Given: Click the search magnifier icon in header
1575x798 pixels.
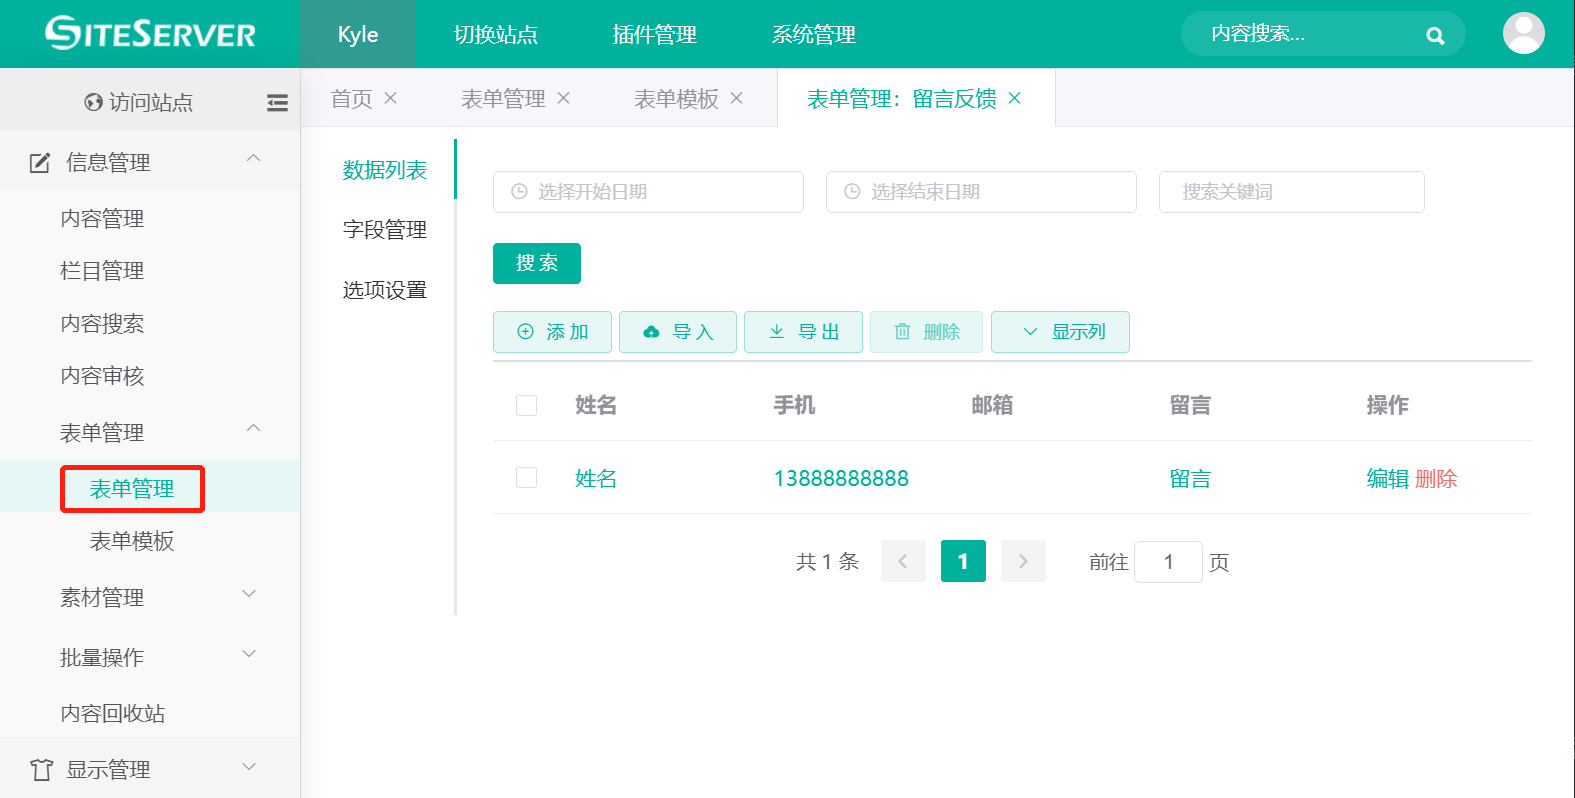Looking at the screenshot, I should pyautogui.click(x=1435, y=36).
